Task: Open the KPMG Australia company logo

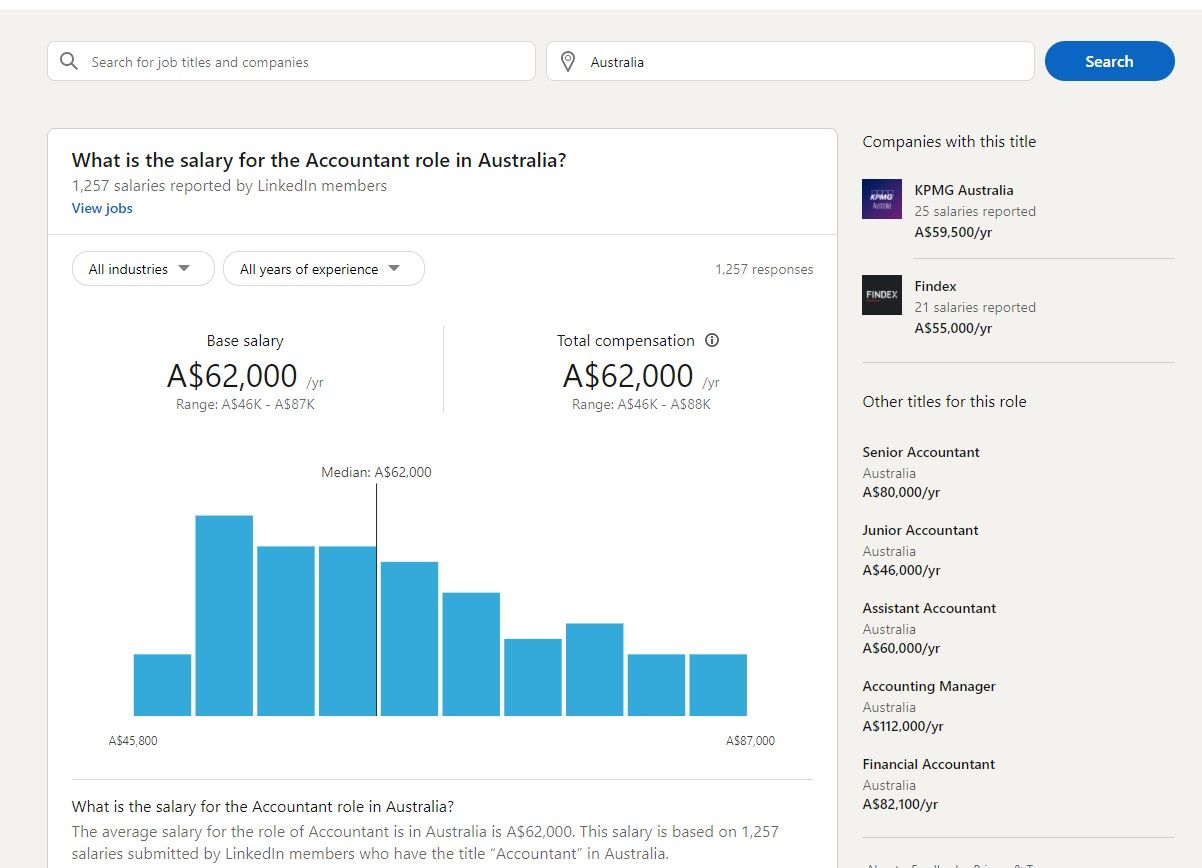Action: pyautogui.click(x=881, y=199)
